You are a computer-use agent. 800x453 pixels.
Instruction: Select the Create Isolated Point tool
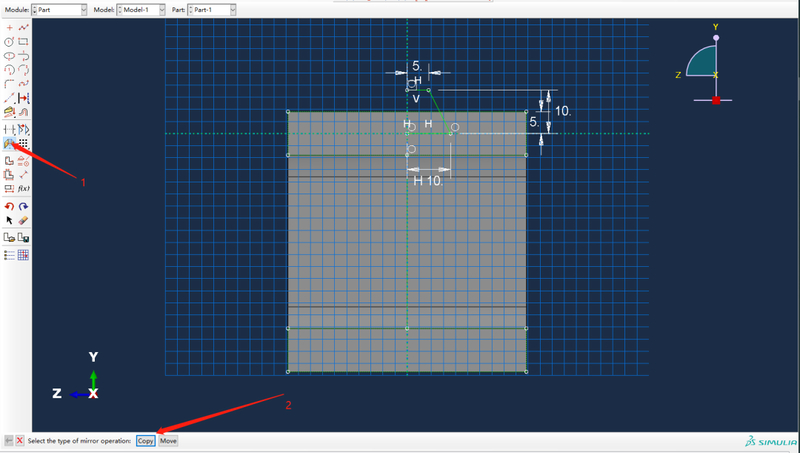coord(9,28)
